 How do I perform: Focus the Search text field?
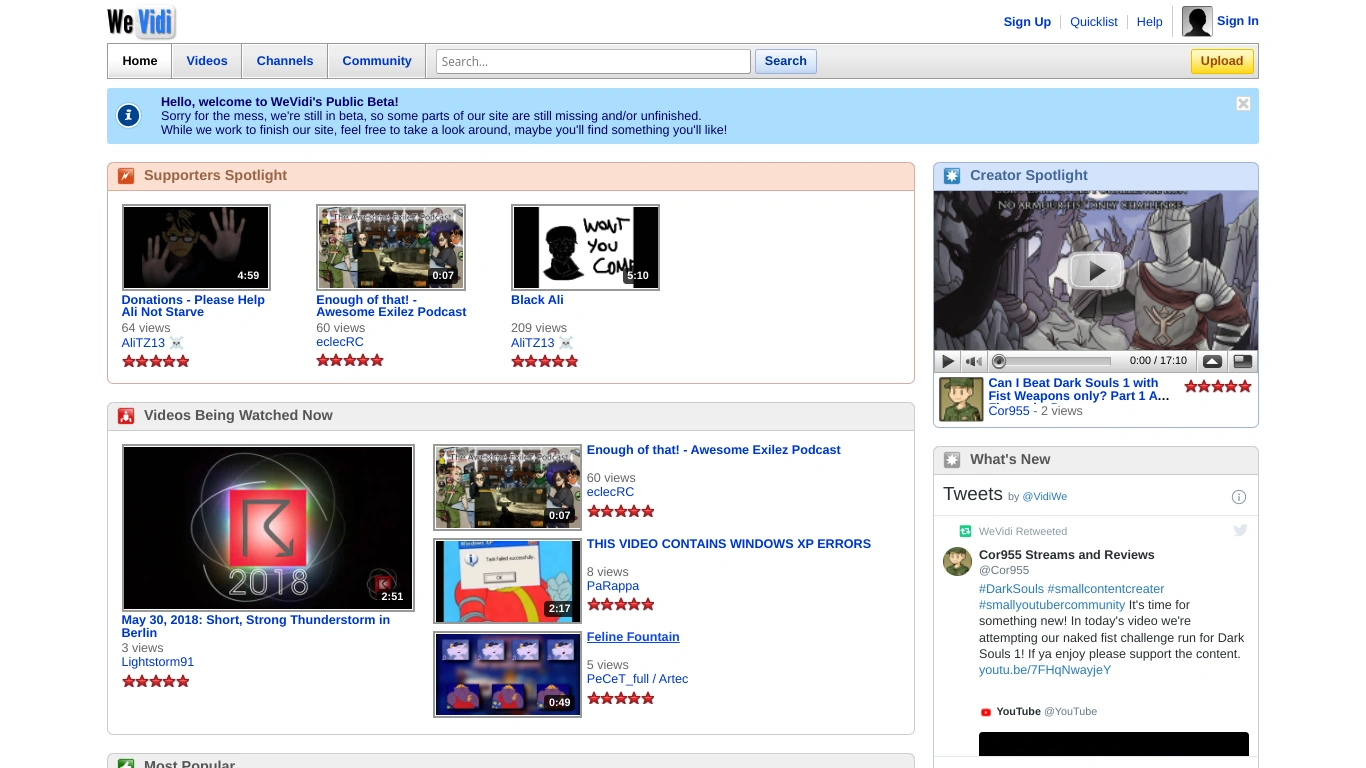click(x=593, y=61)
